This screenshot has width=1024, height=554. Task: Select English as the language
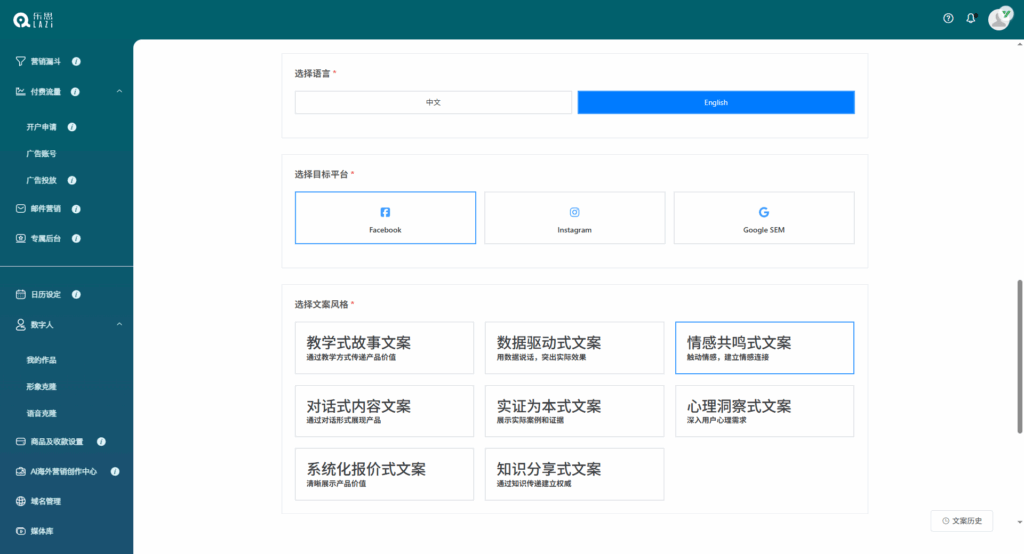(716, 103)
